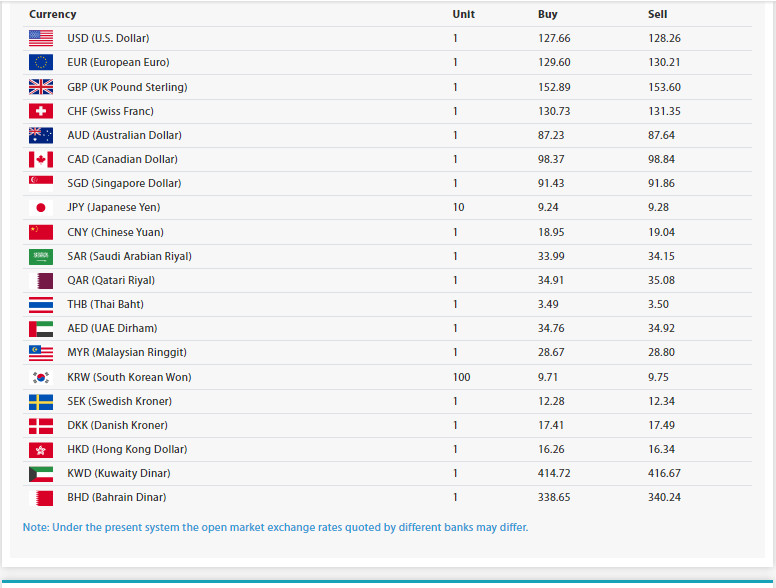Click THB sell rate 3.50
The width and height of the screenshot is (776, 588).
click(x=658, y=304)
